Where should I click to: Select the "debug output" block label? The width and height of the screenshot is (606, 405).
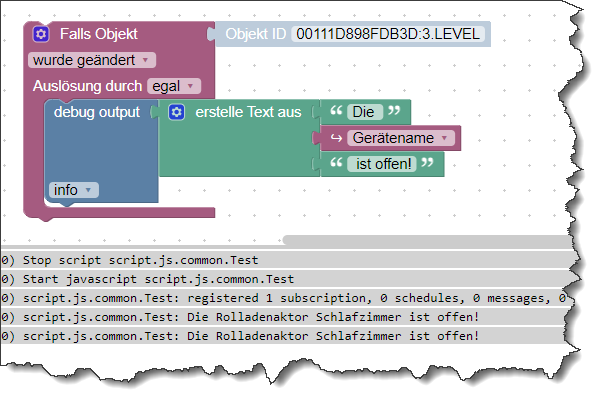[x=96, y=112]
